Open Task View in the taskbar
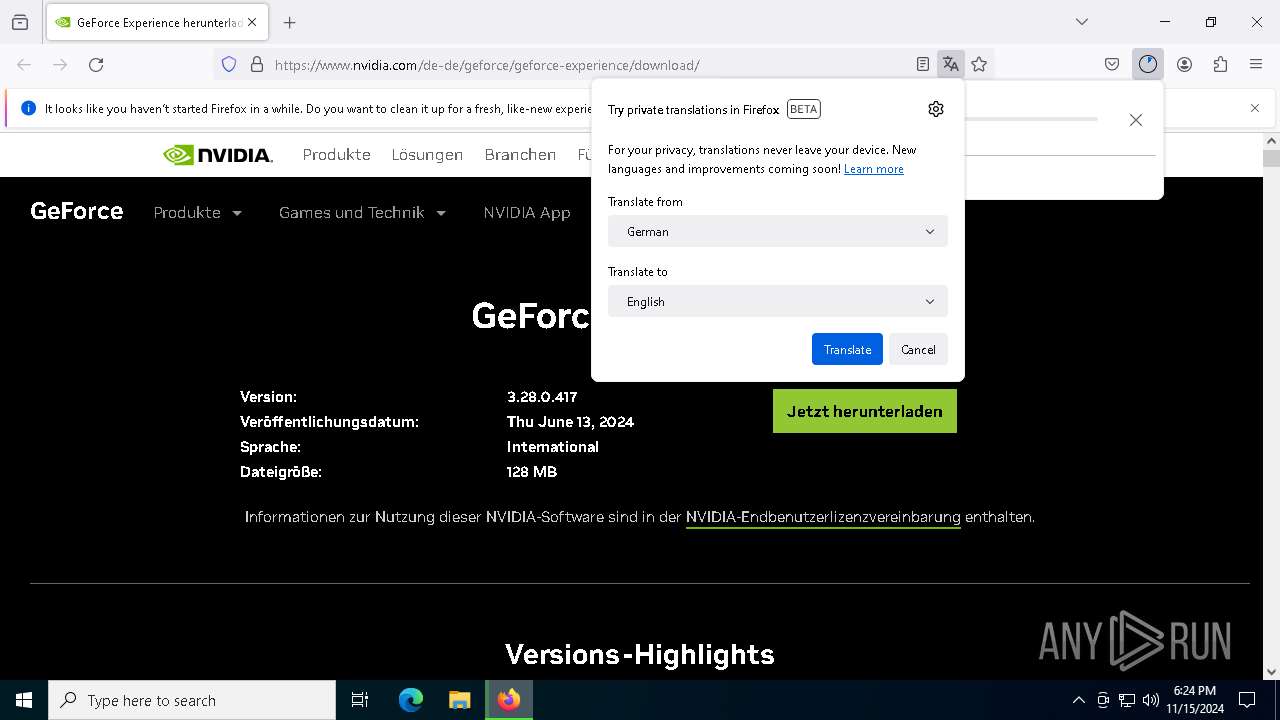This screenshot has height=720, width=1280. pos(360,700)
